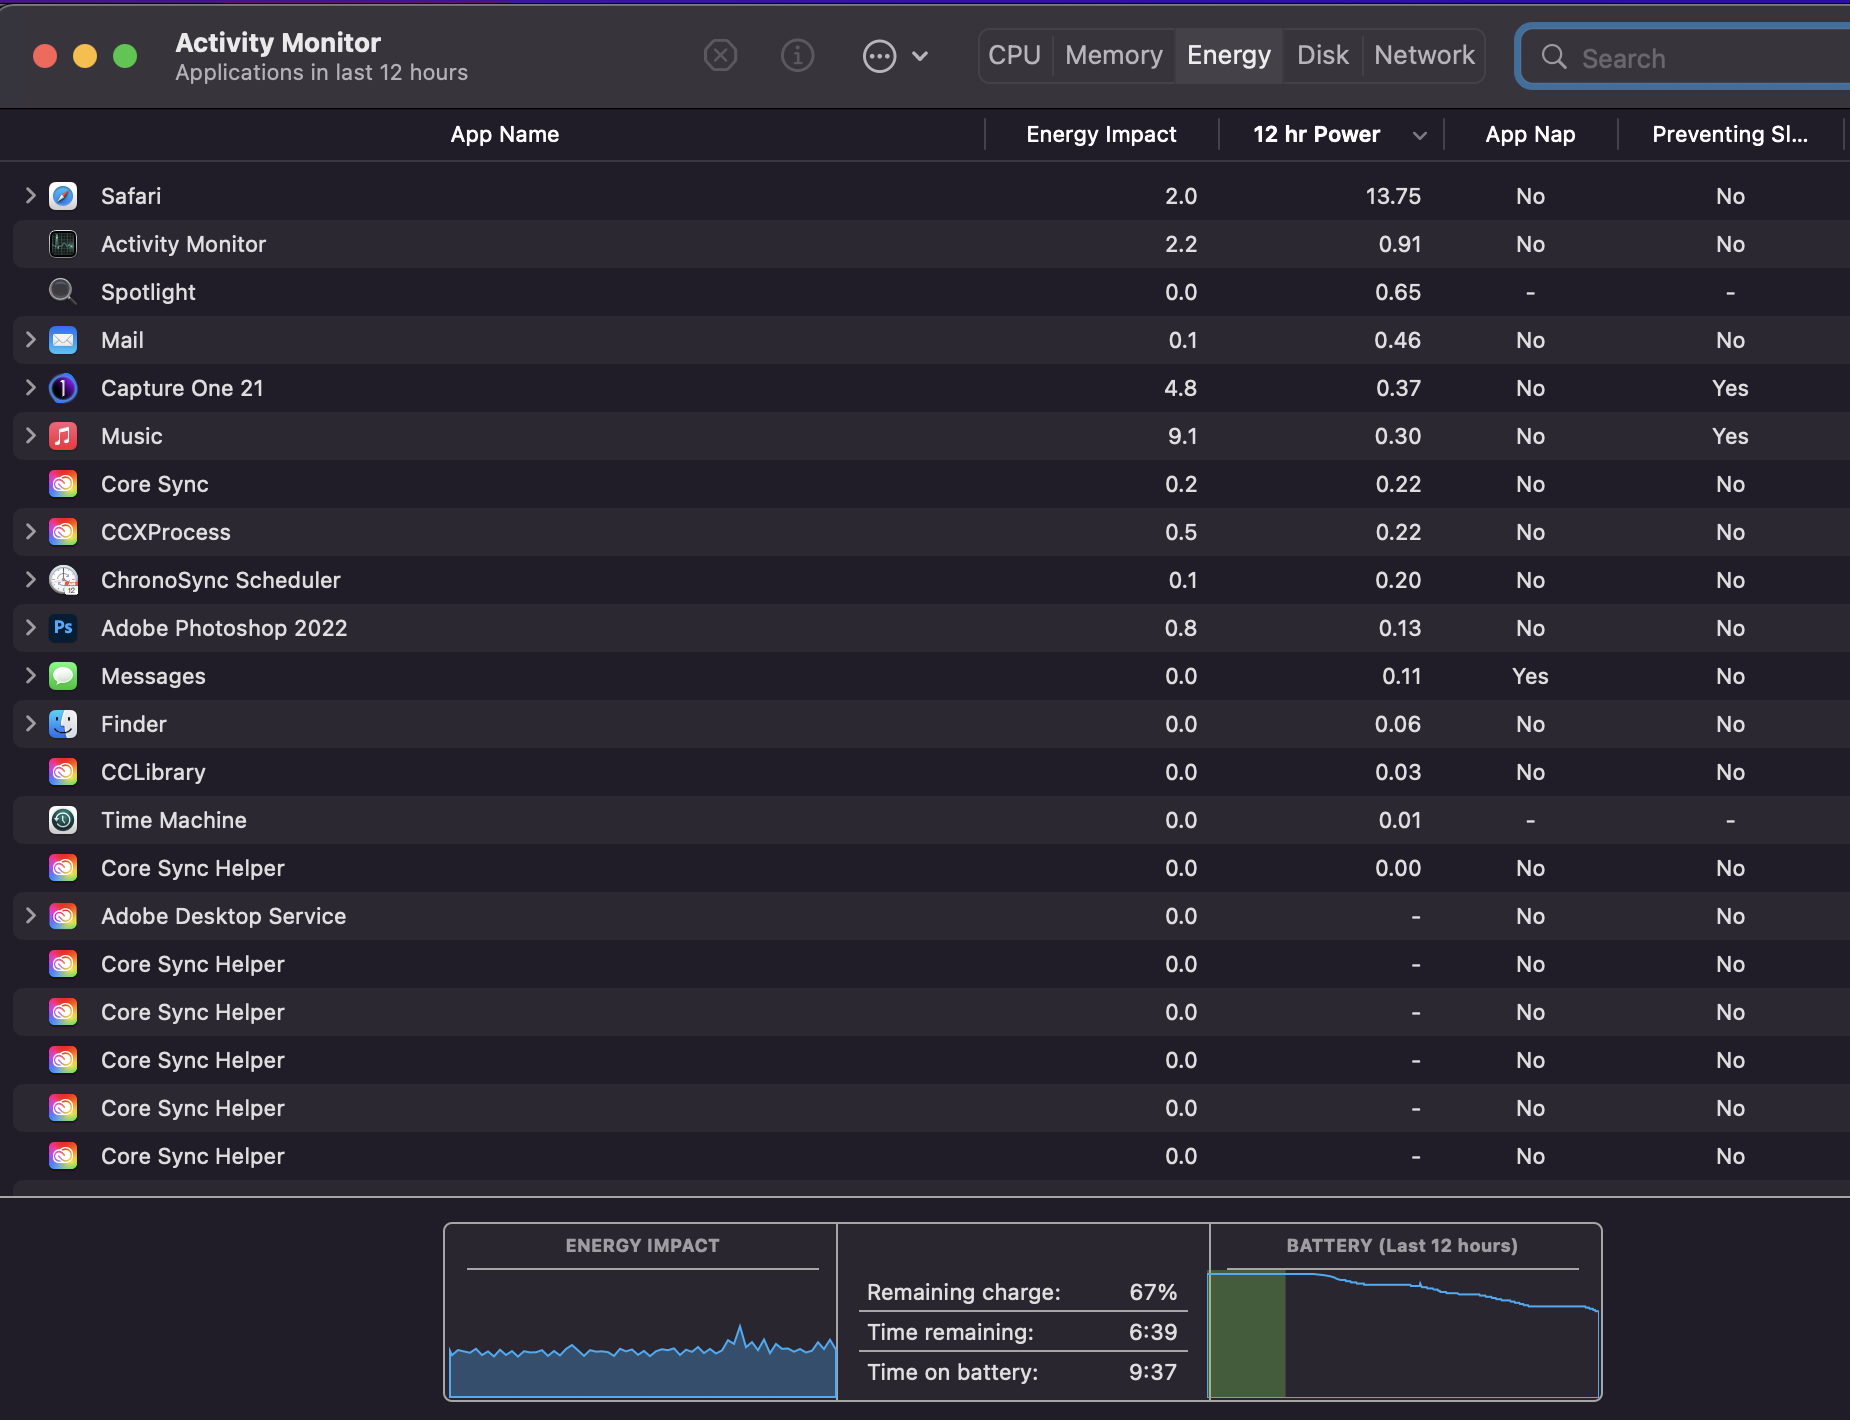Screen dimensions: 1850x1420
Task: Expand the Adobe Desktop Service row
Action: coord(30,915)
